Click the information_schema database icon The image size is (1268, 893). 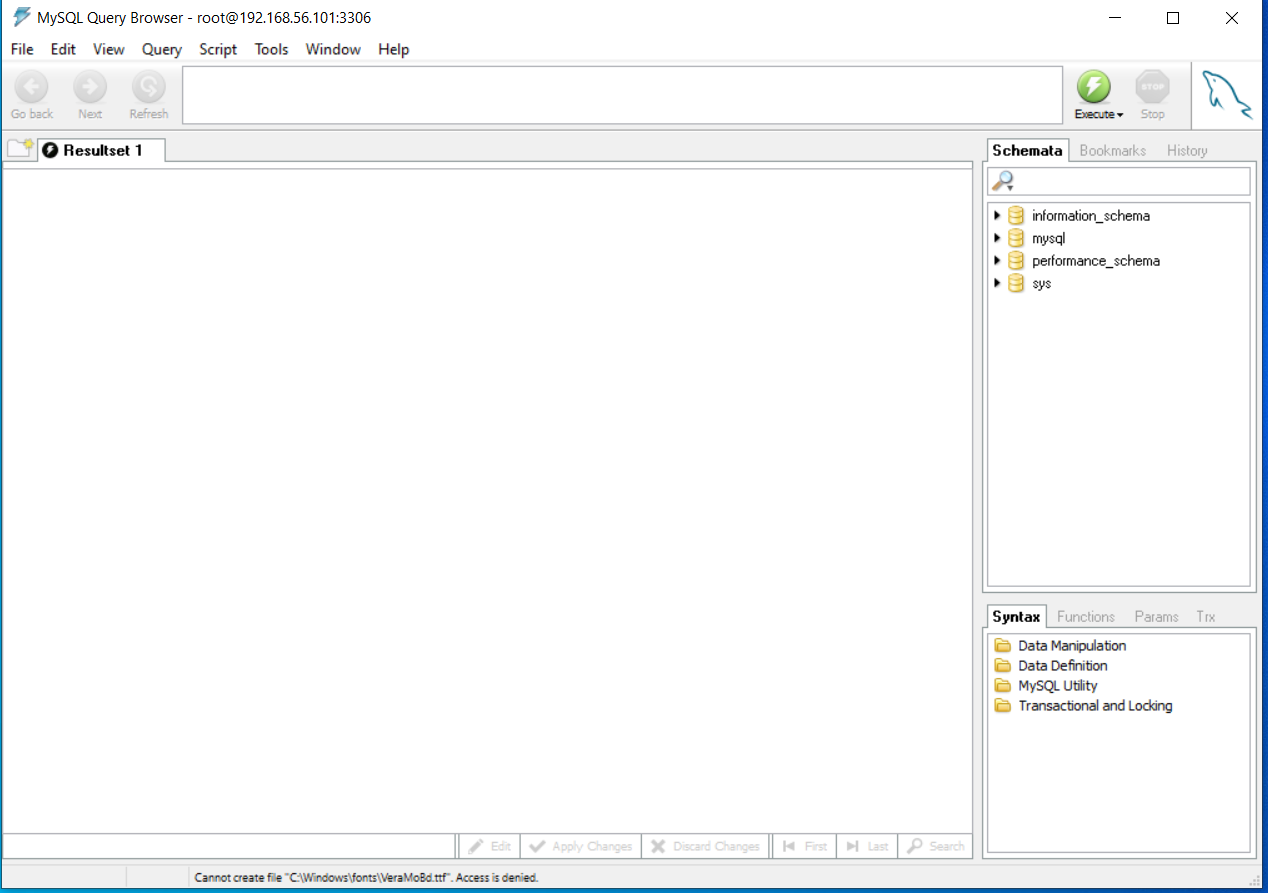(1016, 216)
